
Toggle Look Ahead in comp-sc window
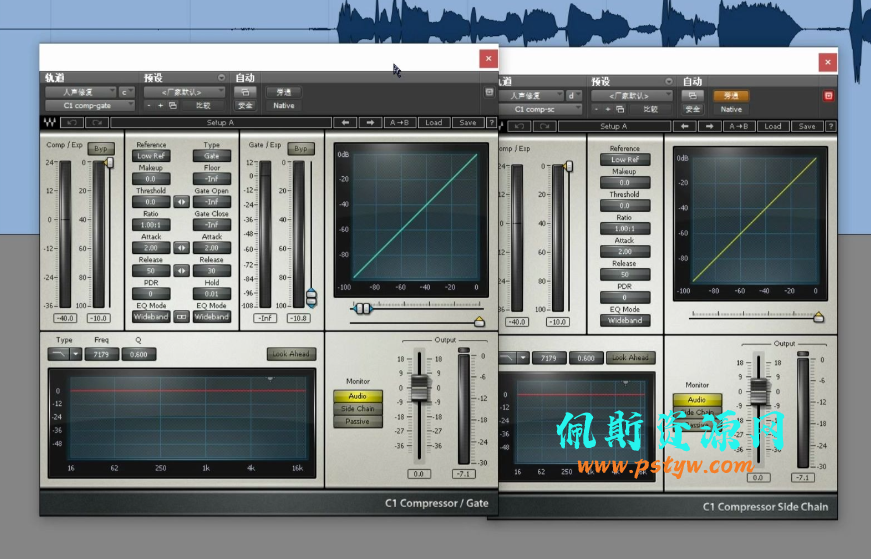[630, 358]
